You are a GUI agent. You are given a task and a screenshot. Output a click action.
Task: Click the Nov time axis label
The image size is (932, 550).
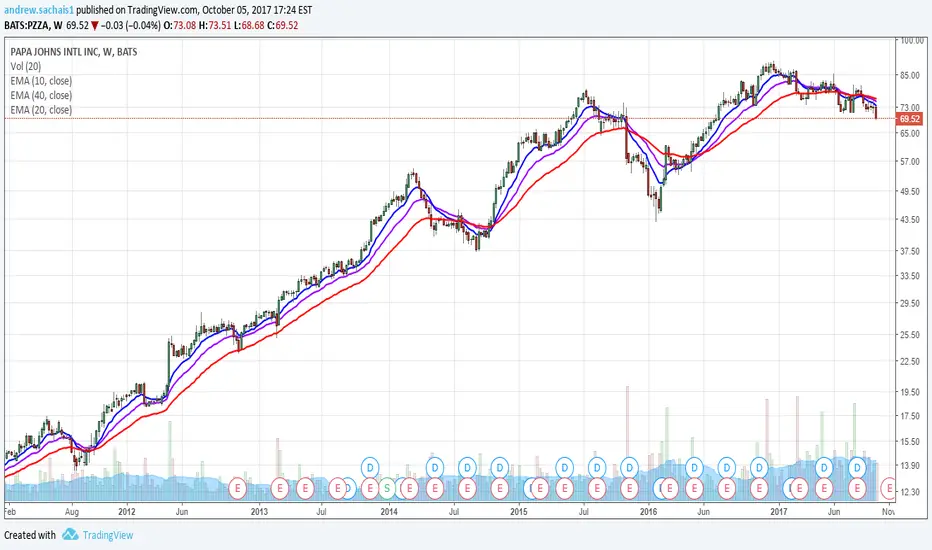tap(888, 511)
